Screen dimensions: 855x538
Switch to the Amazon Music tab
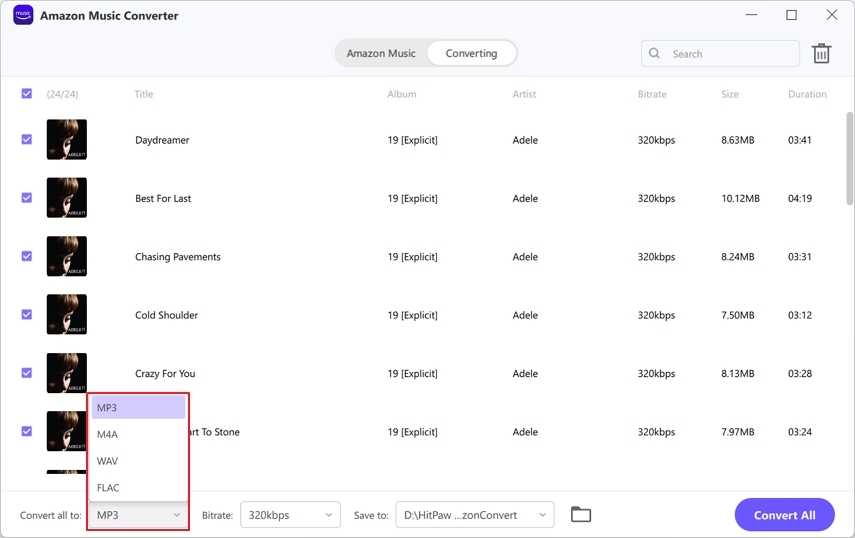point(381,53)
